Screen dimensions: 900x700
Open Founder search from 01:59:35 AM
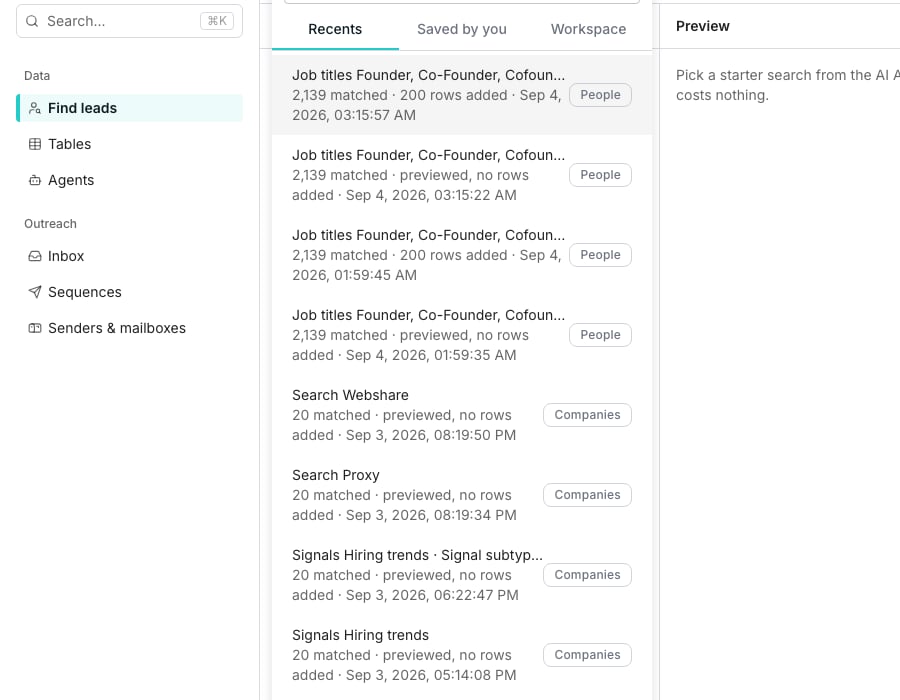(462, 335)
